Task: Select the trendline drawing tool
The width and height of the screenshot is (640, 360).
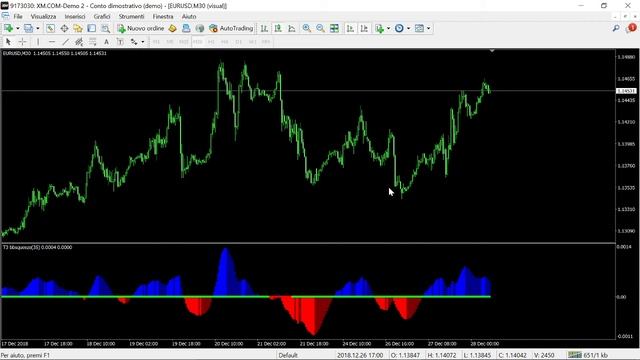Action: (65, 42)
